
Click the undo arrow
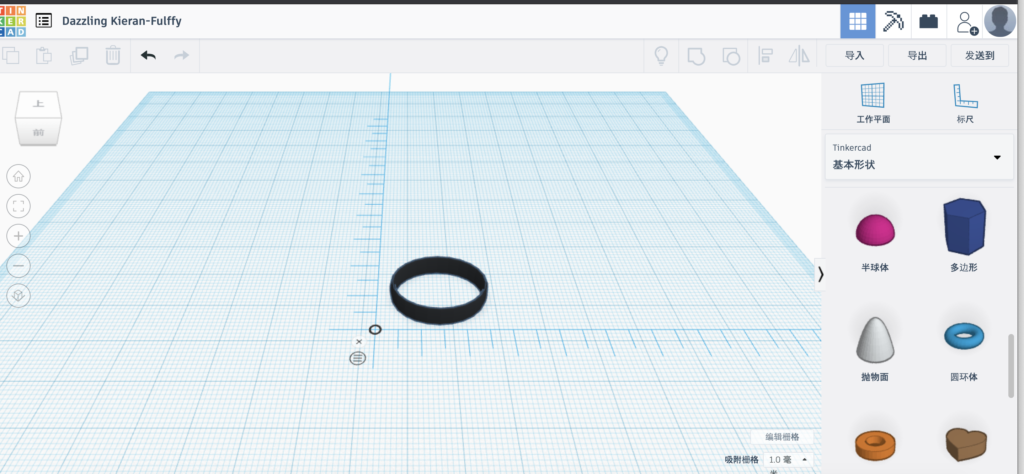click(148, 56)
